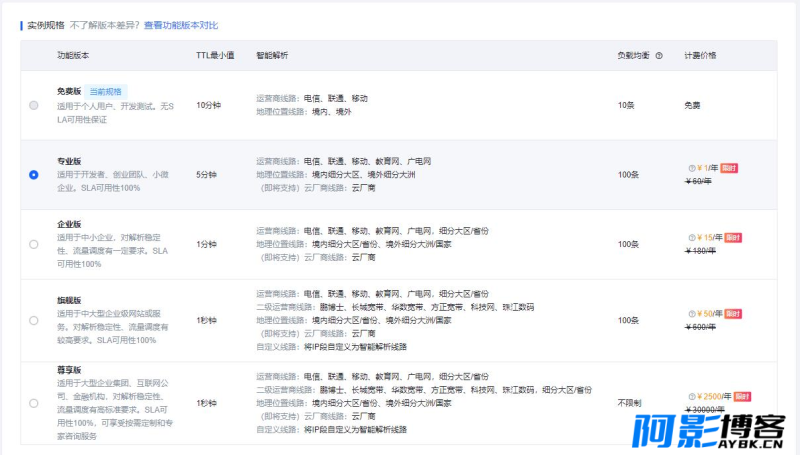Screen dimensions: 800x455
Task: Select the 尊享版 radio button
Action: (x=34, y=403)
